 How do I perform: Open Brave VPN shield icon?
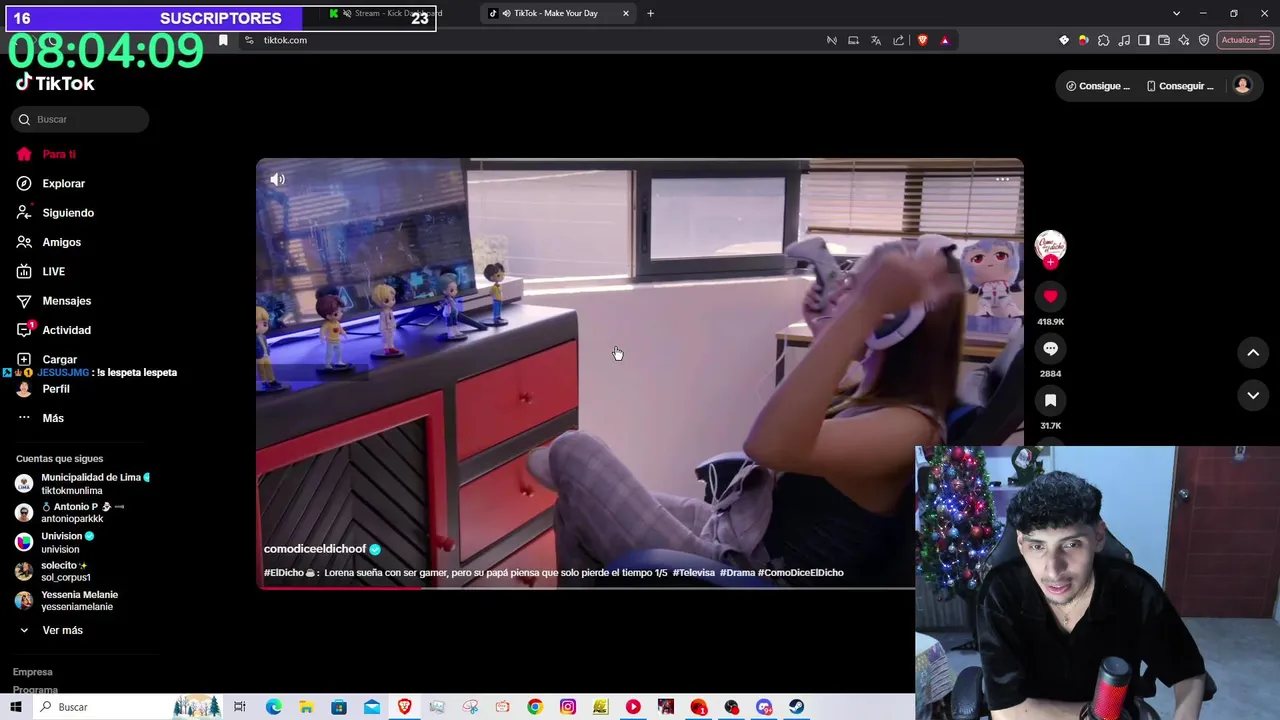pos(1204,40)
